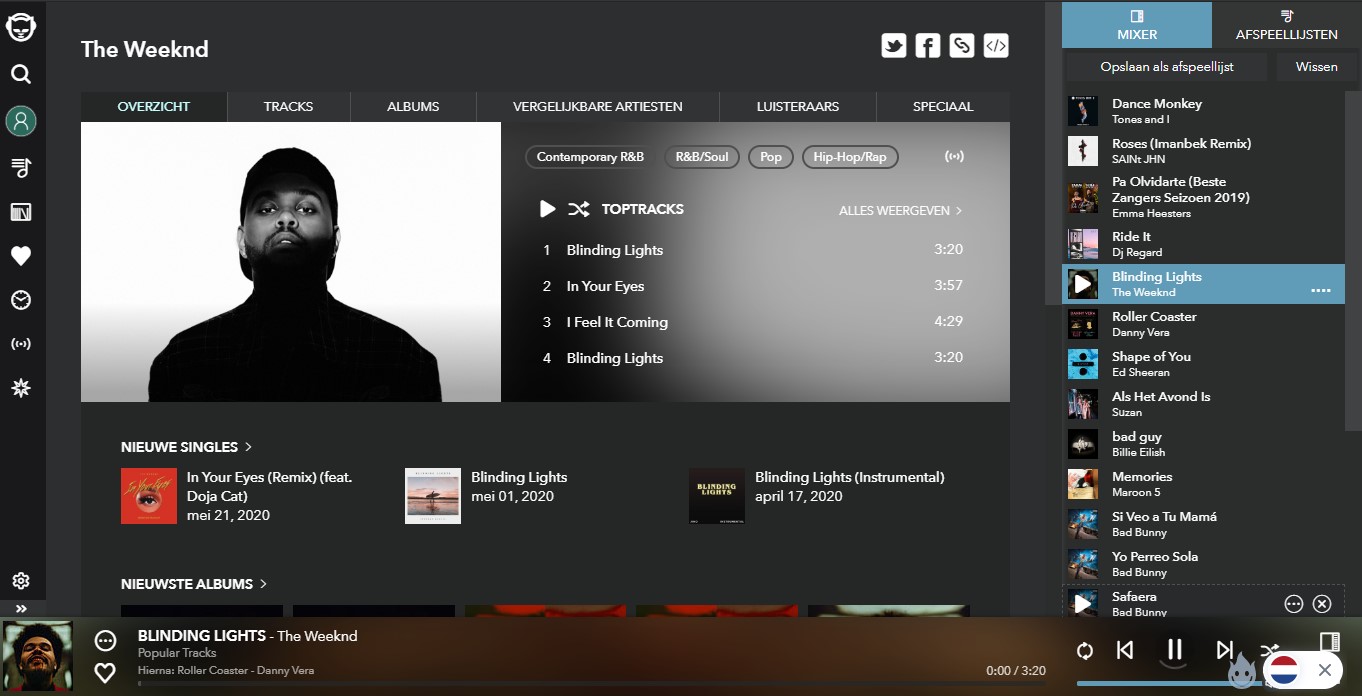This screenshot has height=696, width=1362.
Task: Toggle repeat playback
Action: click(x=1085, y=651)
